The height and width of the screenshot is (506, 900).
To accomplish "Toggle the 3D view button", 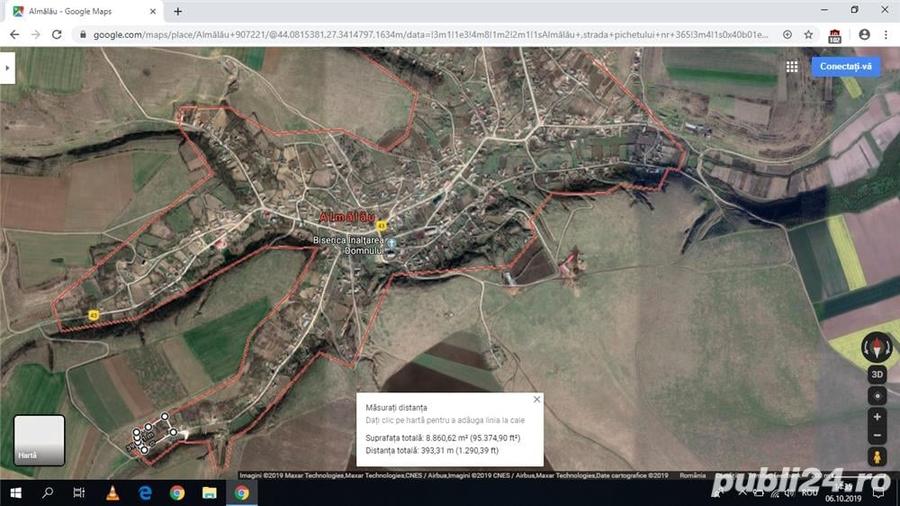I will click(x=876, y=374).
